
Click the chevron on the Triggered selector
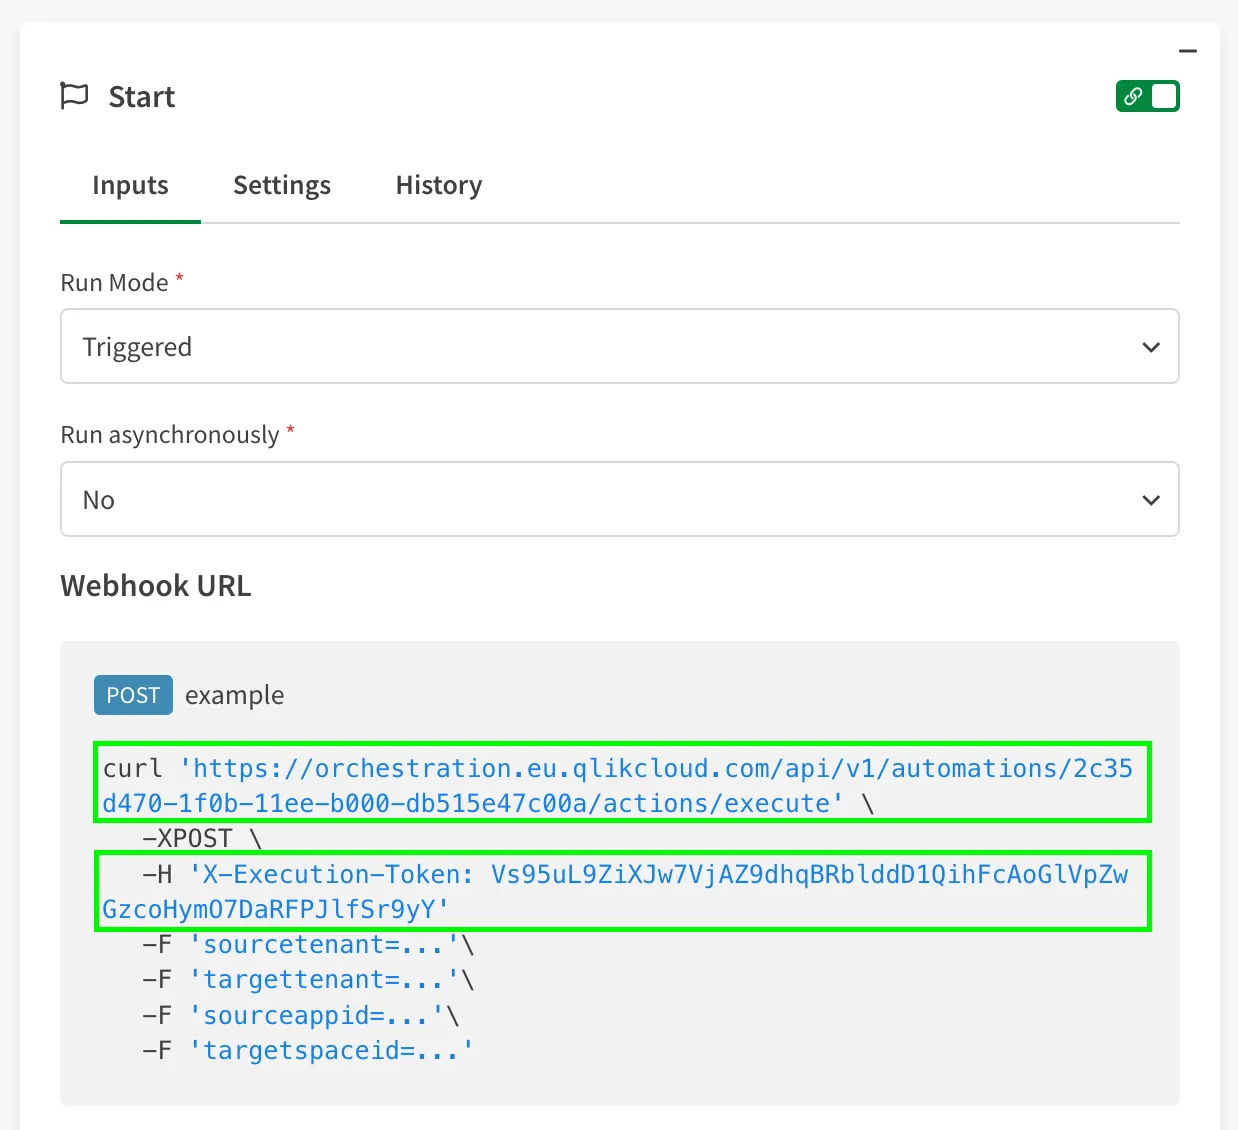(x=1151, y=346)
